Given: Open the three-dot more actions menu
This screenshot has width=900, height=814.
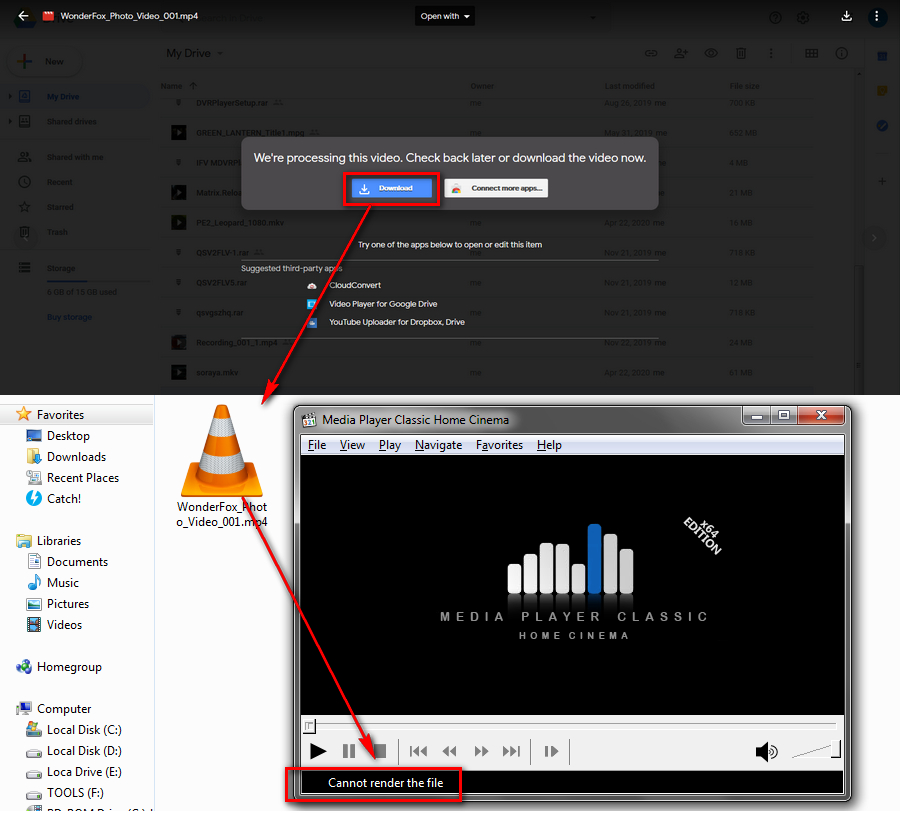Looking at the screenshot, I should [876, 16].
